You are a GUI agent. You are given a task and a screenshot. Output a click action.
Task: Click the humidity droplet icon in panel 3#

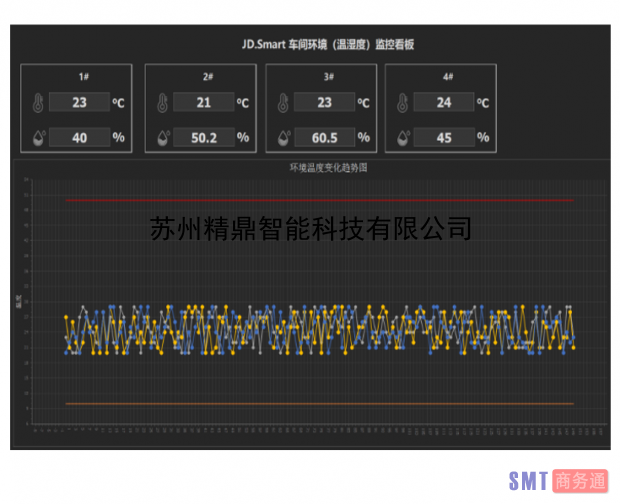[x=283, y=138]
